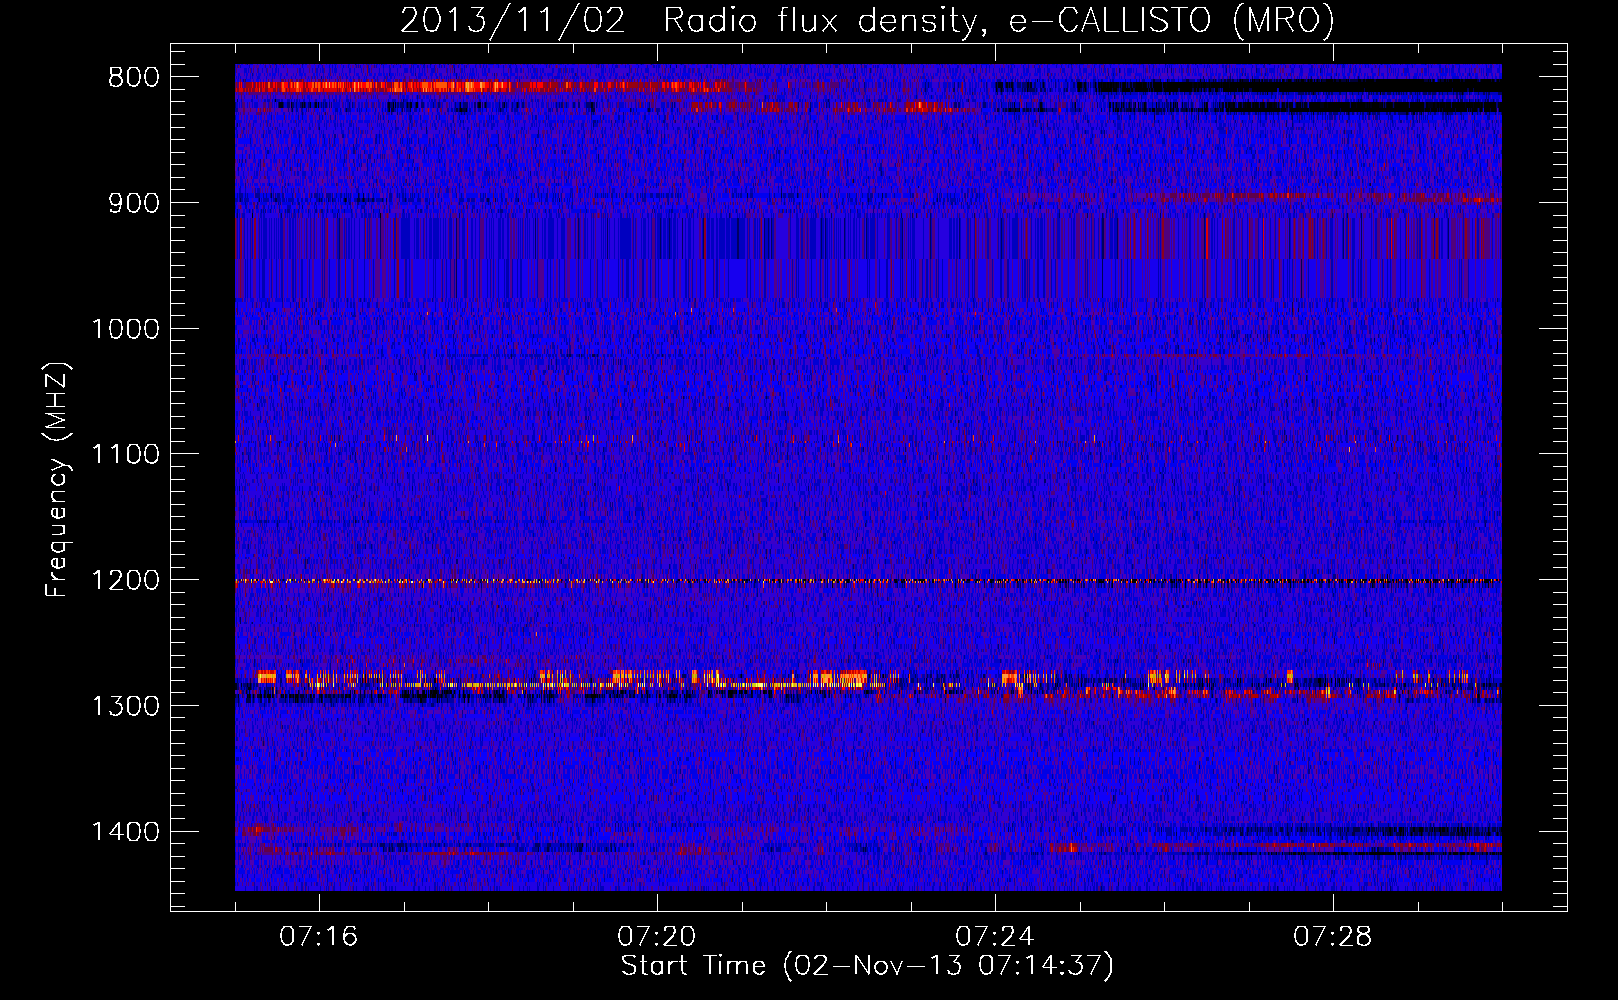Screen dimensions: 1618x1000
Task: Click the plot title "Radio flux density, e-CALLISTO (MRO)"
Action: pyautogui.click(x=998, y=20)
